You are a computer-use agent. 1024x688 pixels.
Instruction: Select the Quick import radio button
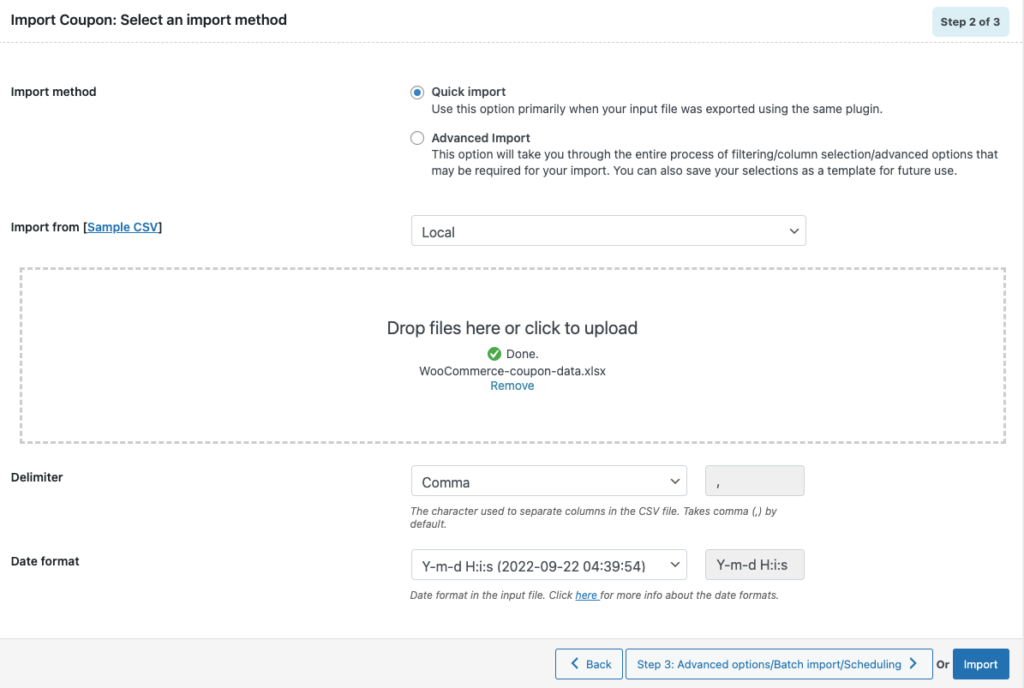click(x=417, y=92)
